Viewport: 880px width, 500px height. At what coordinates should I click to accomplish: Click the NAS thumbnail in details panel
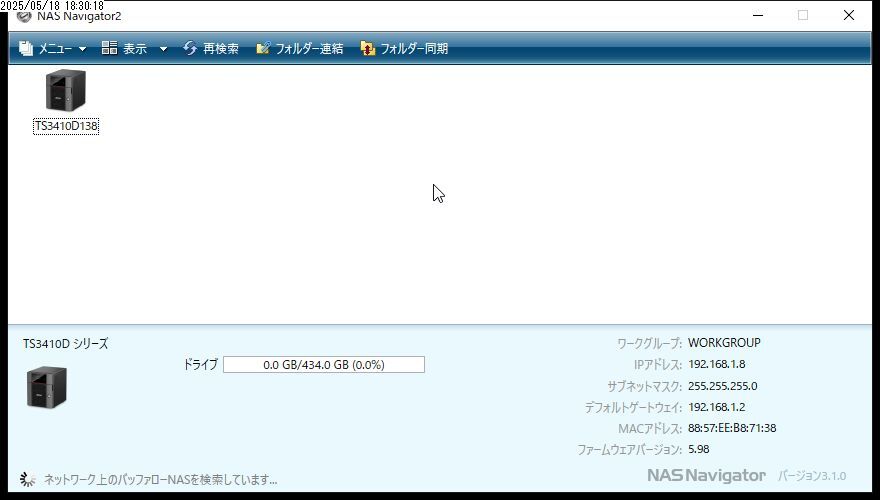[x=47, y=387]
